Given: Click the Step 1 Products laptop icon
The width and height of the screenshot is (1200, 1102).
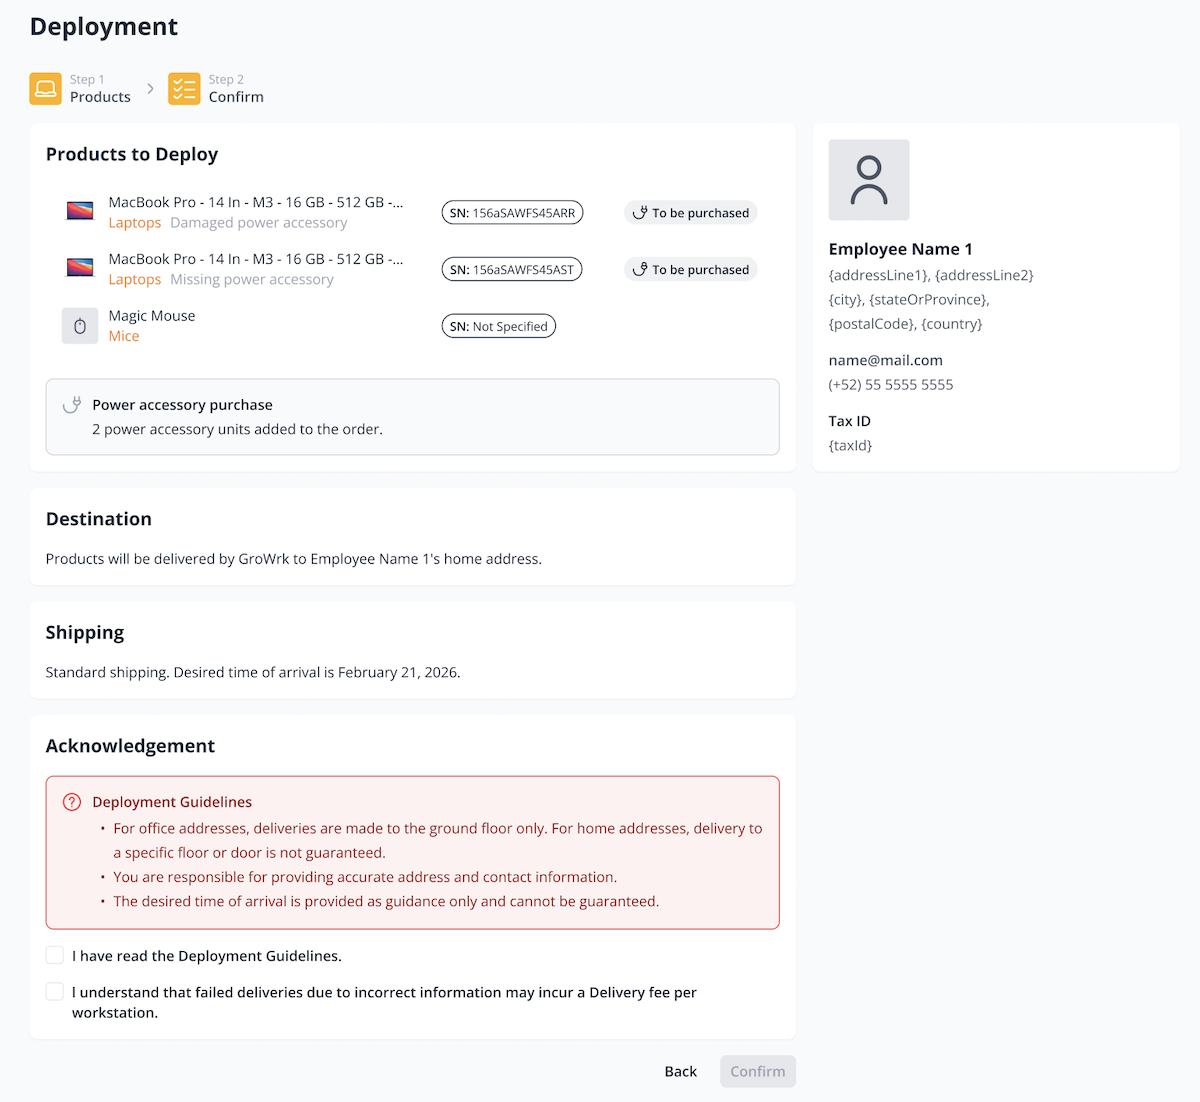Looking at the screenshot, I should click(x=46, y=89).
